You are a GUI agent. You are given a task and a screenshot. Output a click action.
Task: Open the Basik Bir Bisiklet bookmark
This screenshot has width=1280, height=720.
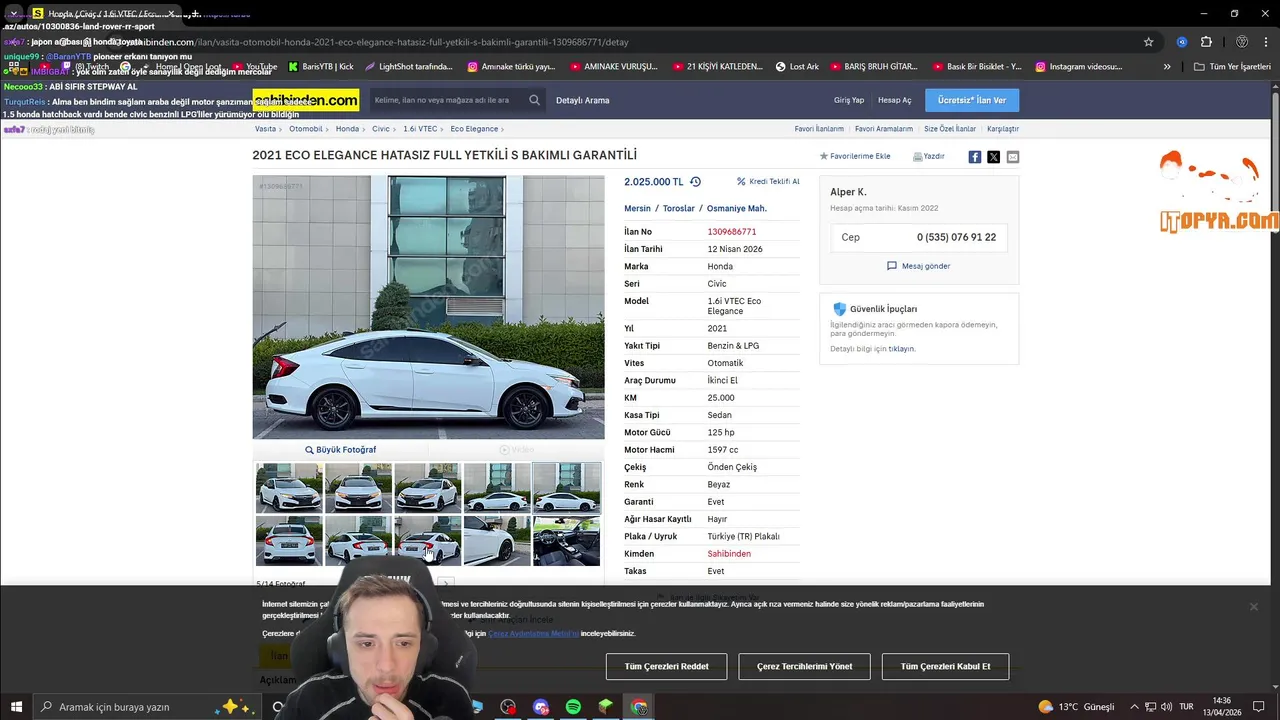tap(977, 67)
